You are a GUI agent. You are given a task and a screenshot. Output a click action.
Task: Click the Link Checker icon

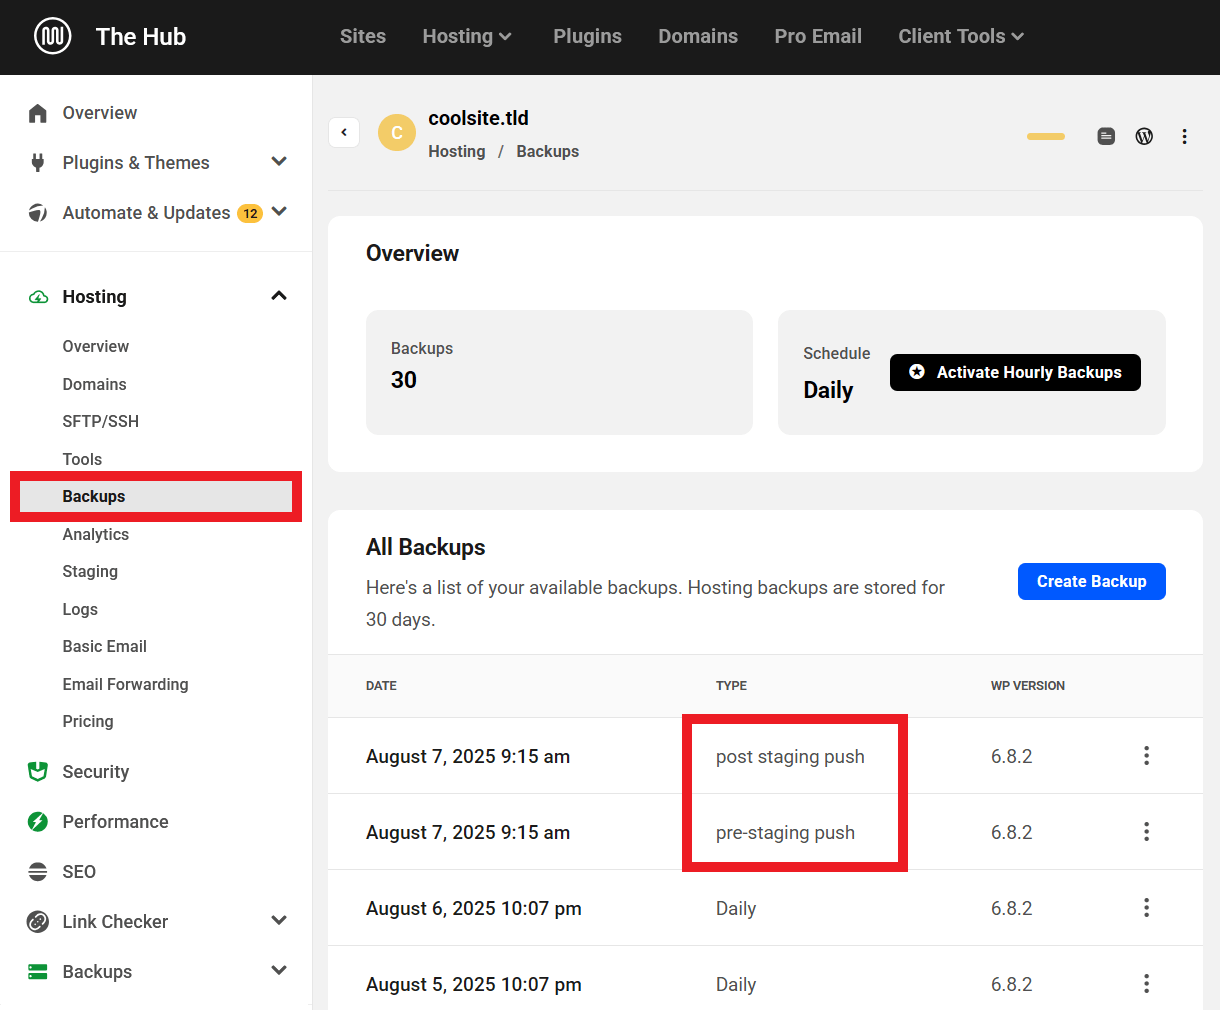(x=38, y=922)
